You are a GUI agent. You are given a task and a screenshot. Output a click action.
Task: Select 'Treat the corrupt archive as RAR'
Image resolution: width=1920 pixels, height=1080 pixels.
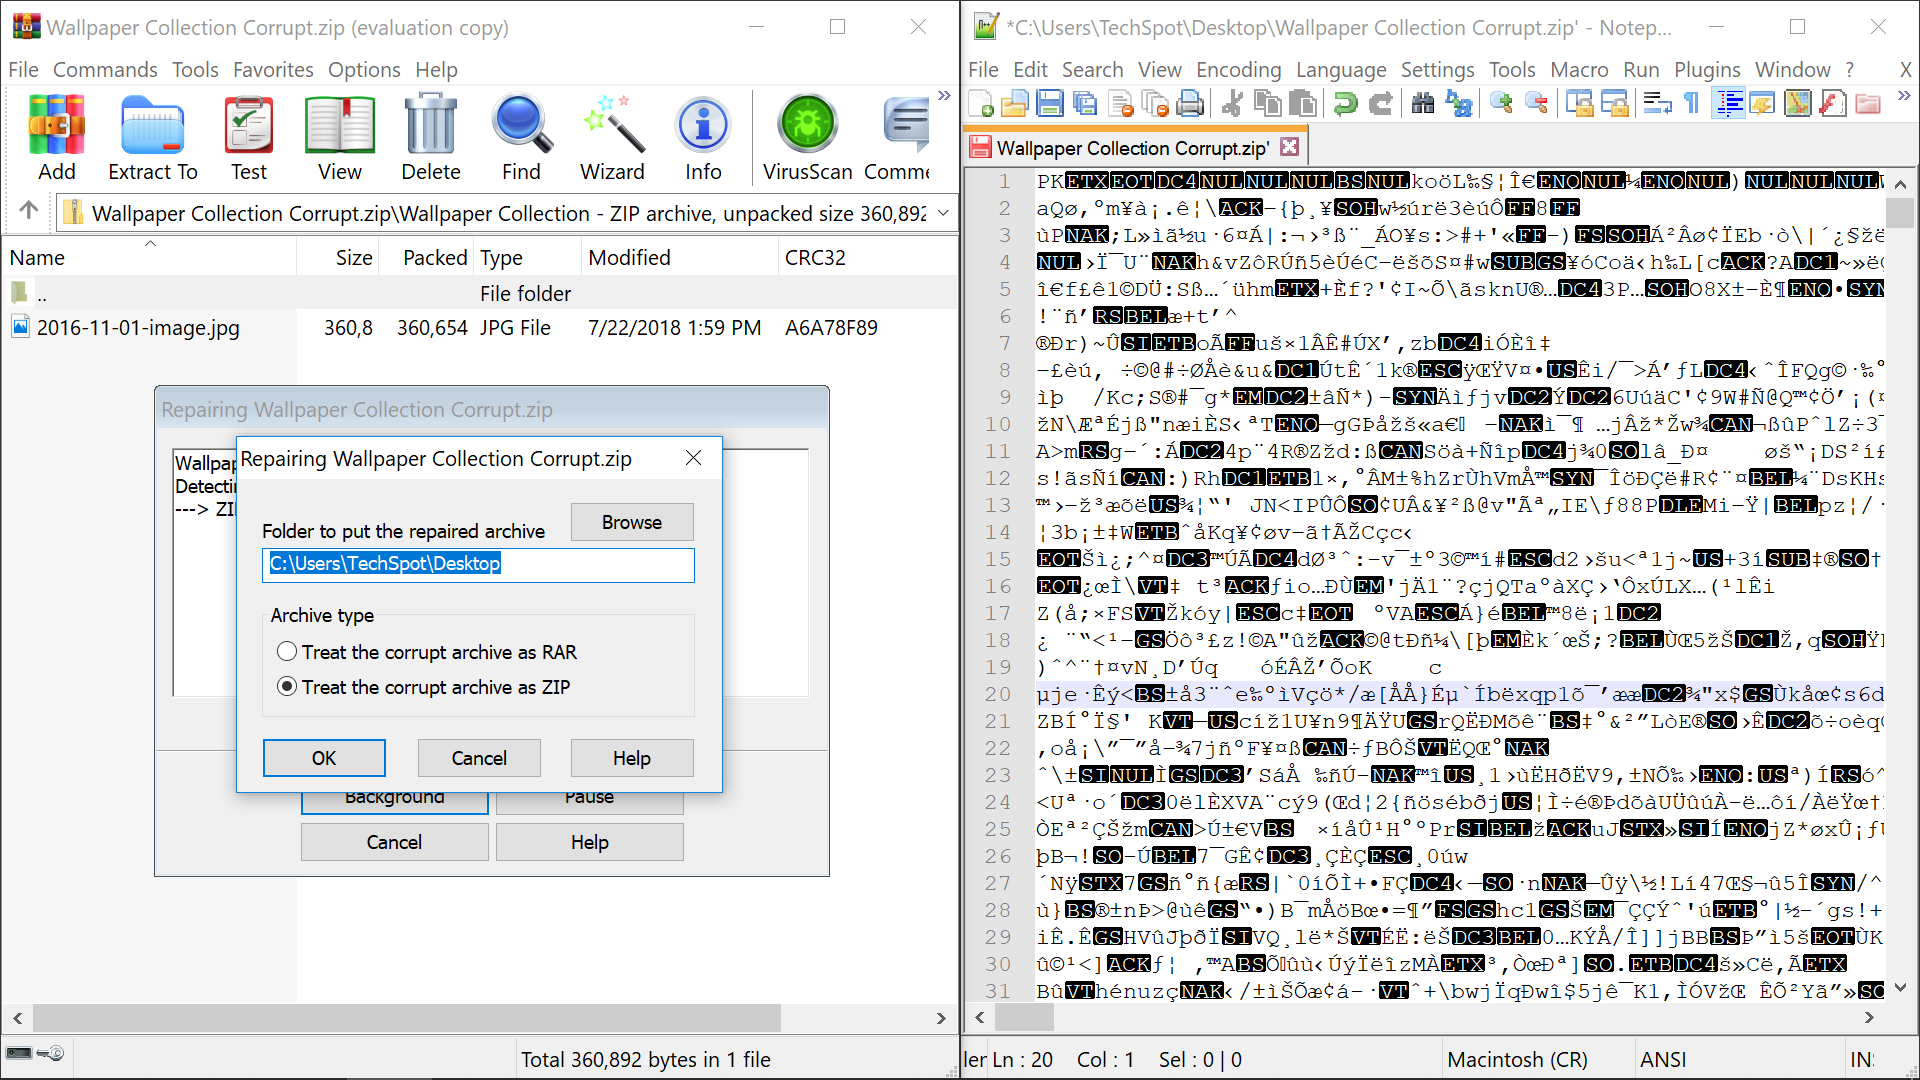tap(285, 650)
